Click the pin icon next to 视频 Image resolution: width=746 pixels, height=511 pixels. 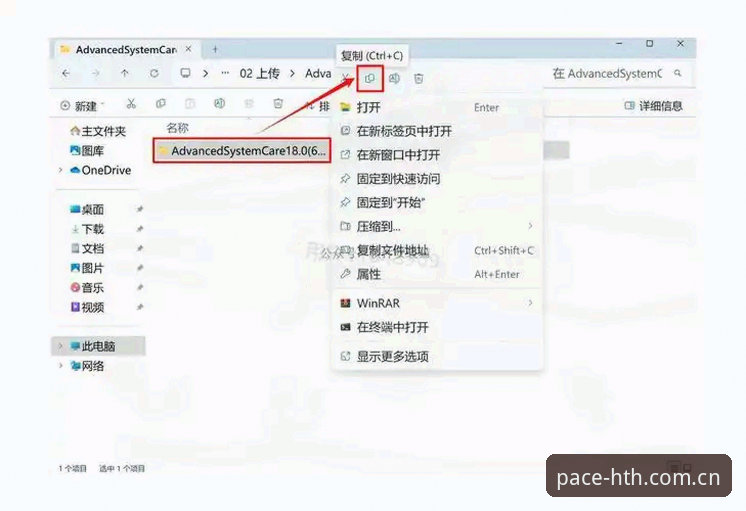[140, 307]
